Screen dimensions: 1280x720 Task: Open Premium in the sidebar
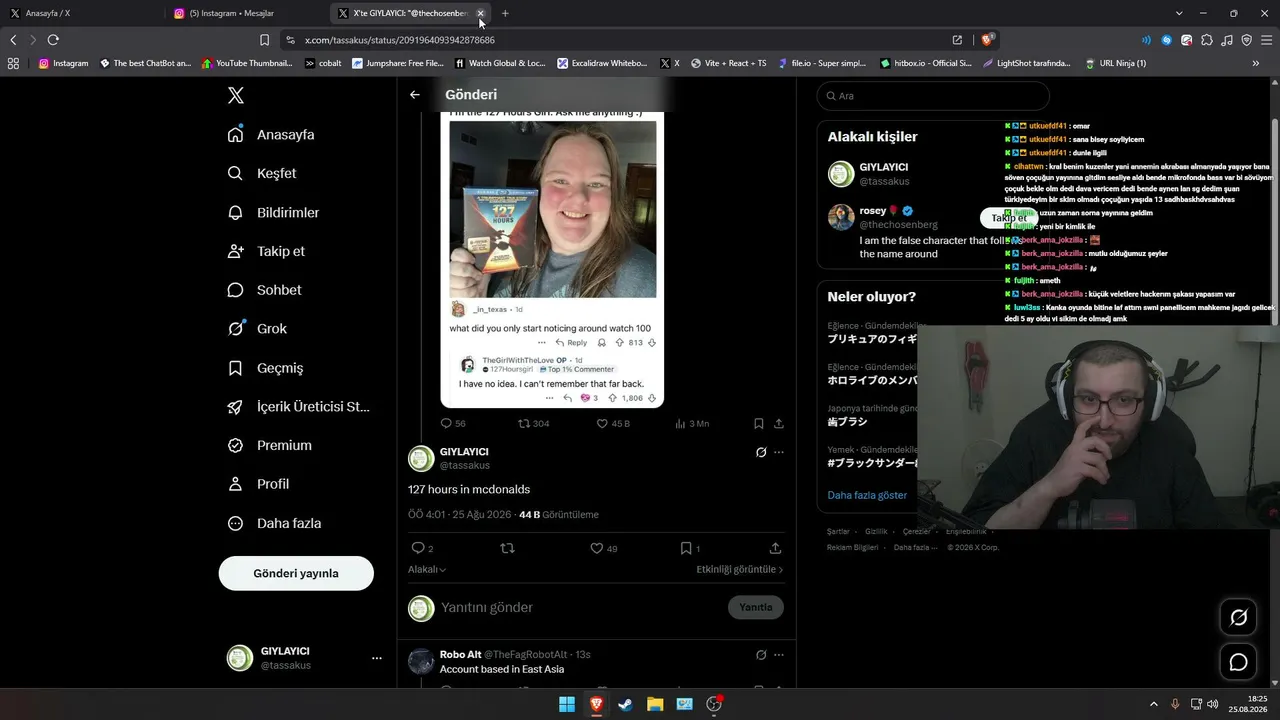[x=269, y=445]
